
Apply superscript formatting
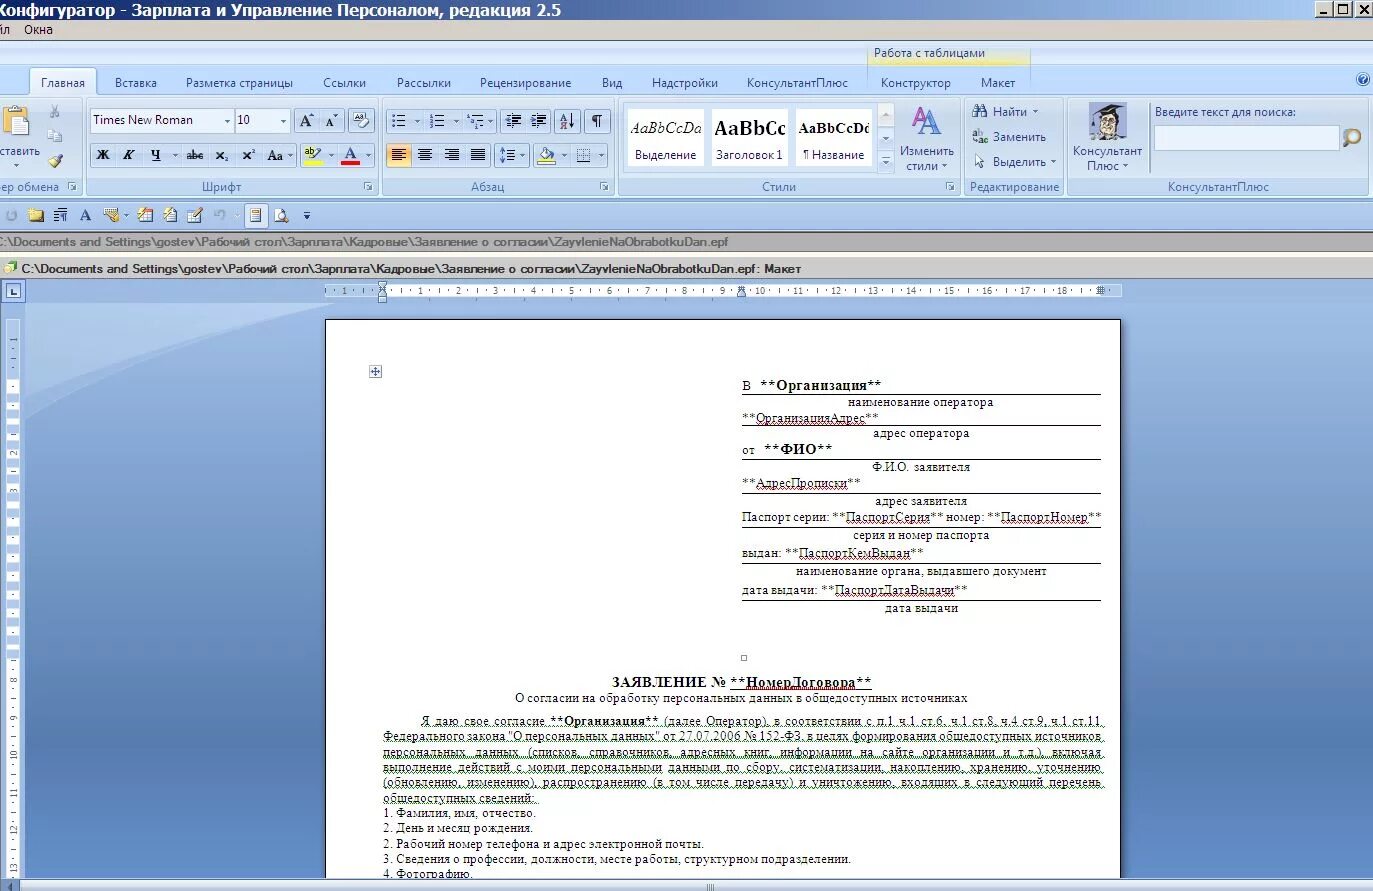(x=248, y=155)
